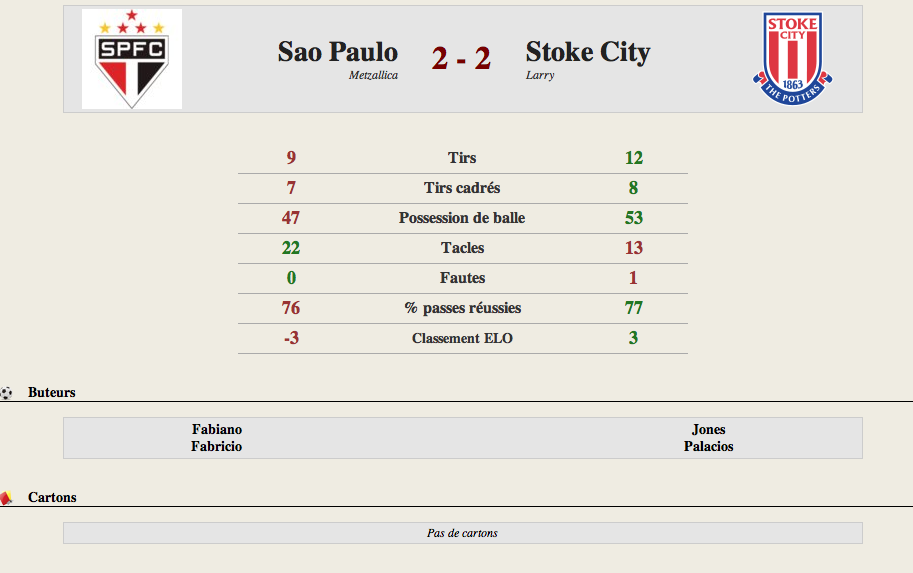Click the Pas de cartons message

(x=462, y=533)
